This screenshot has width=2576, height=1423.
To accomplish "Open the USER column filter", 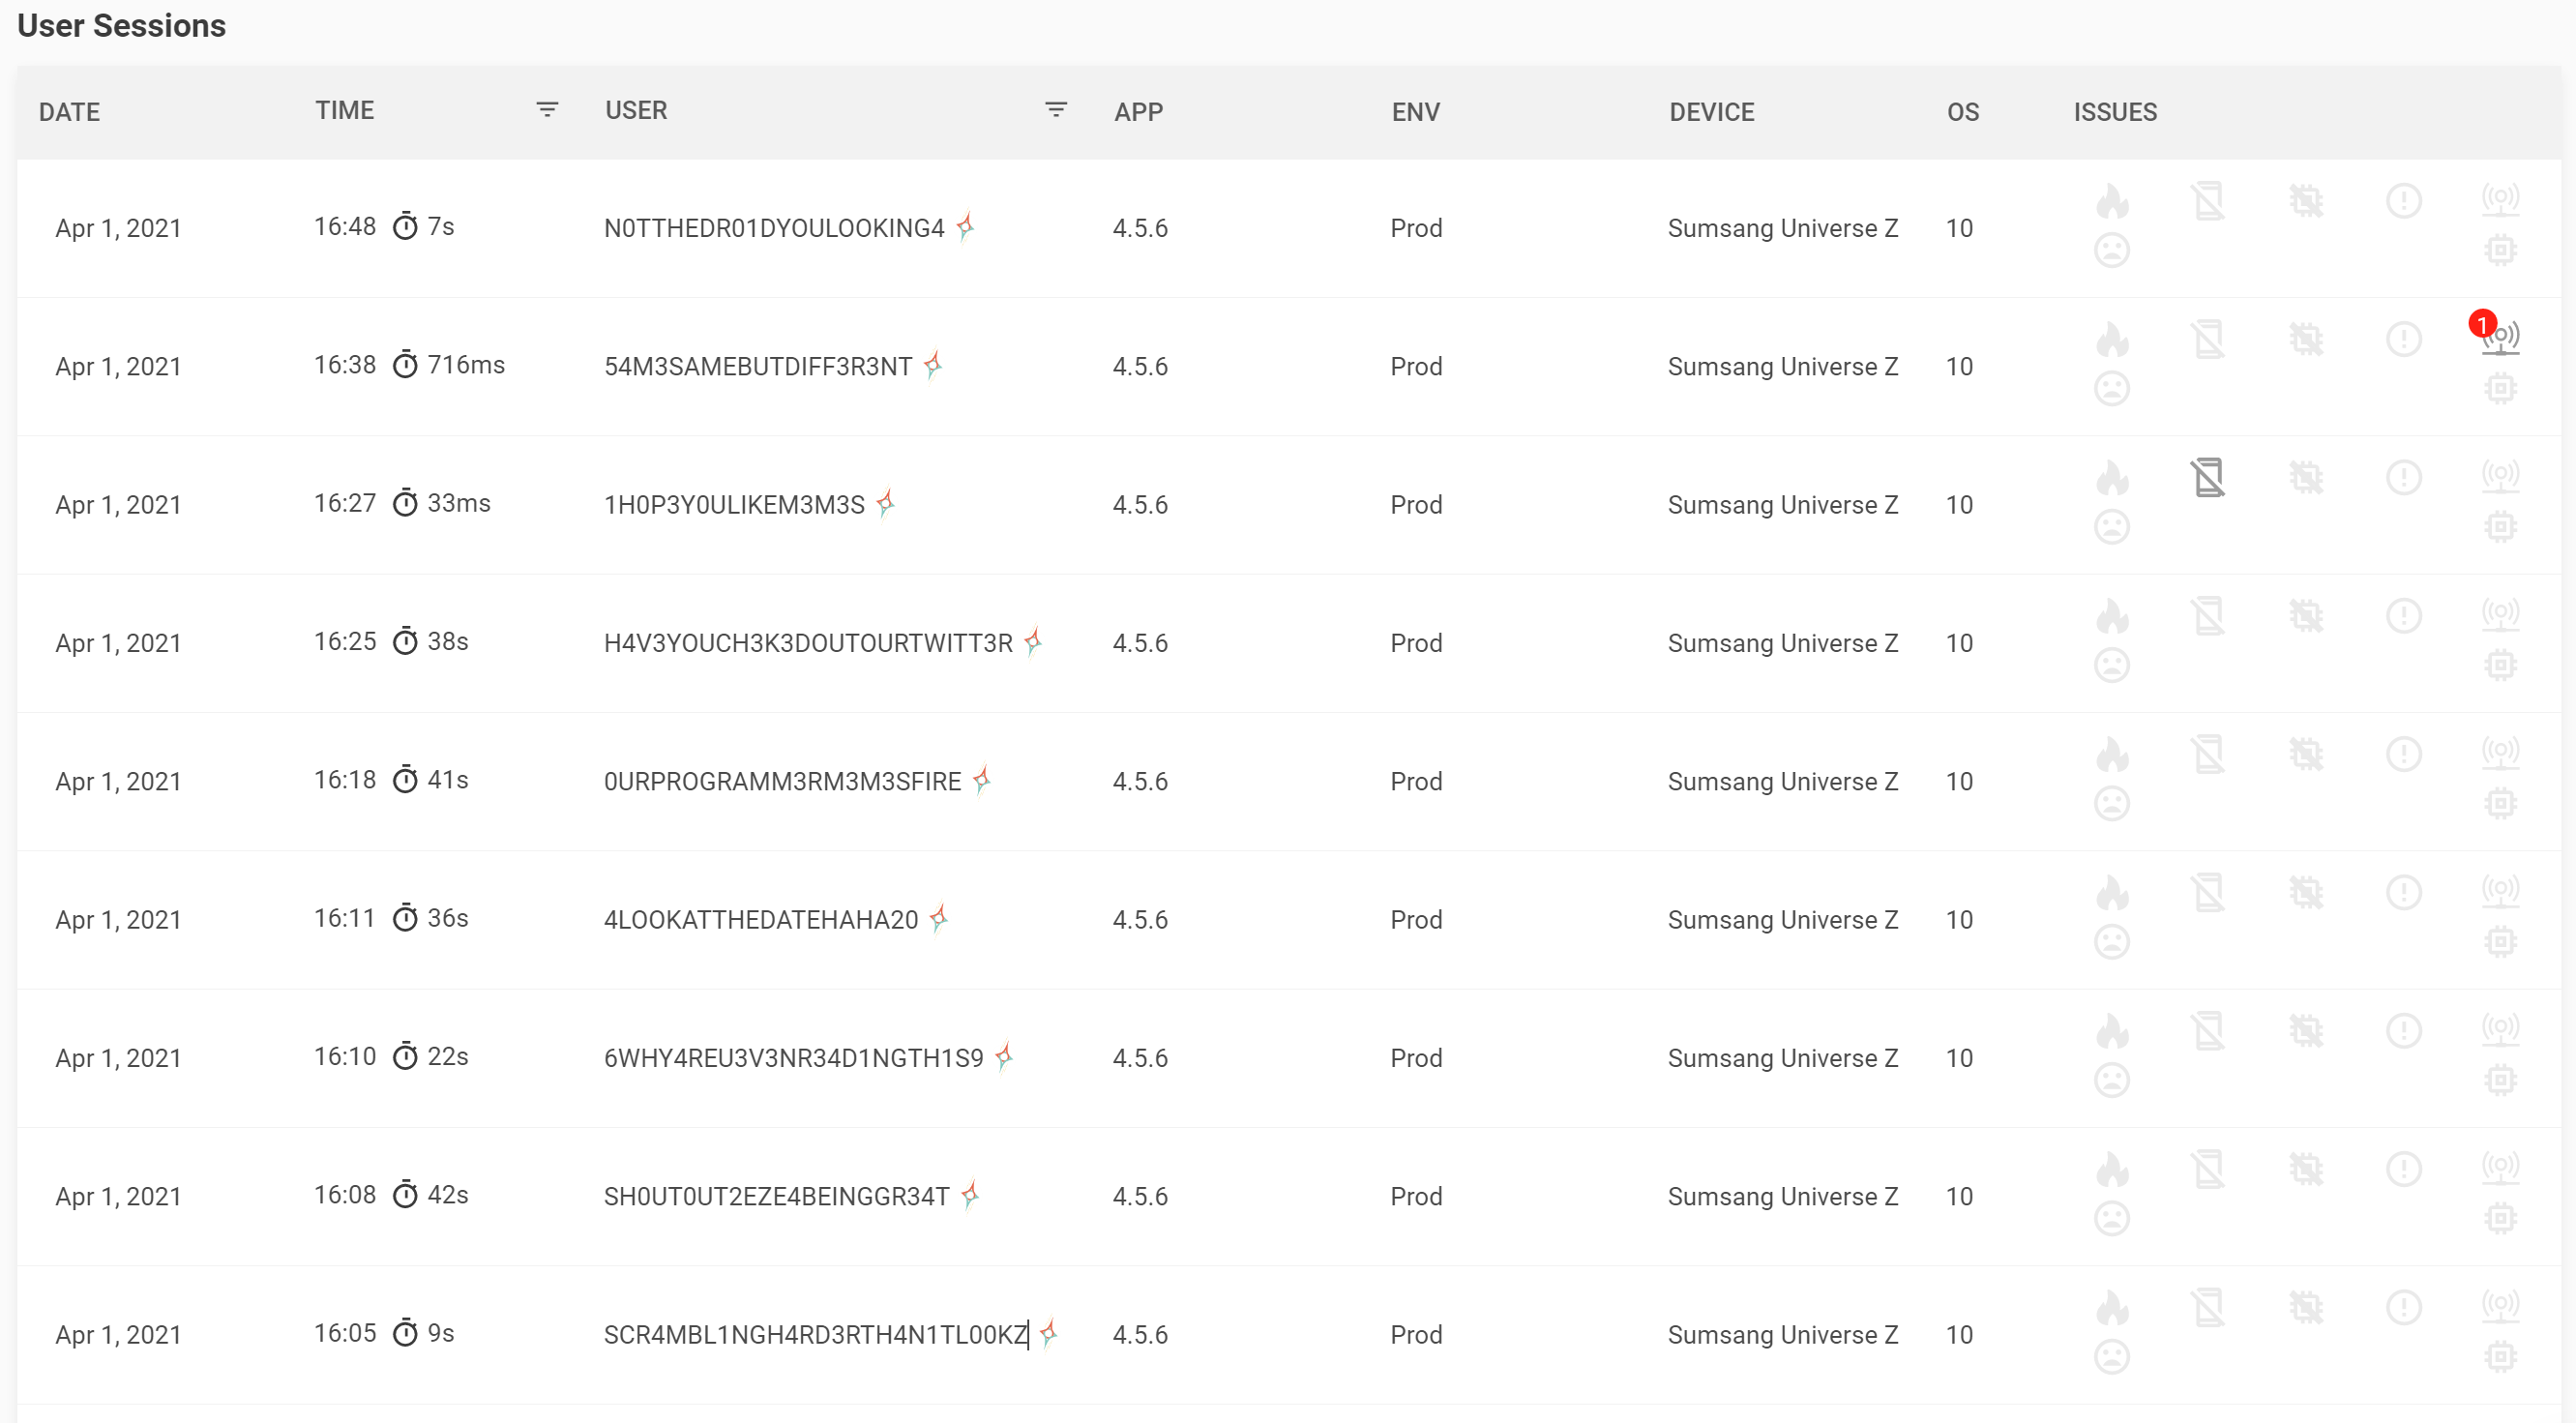I will coord(1056,109).
